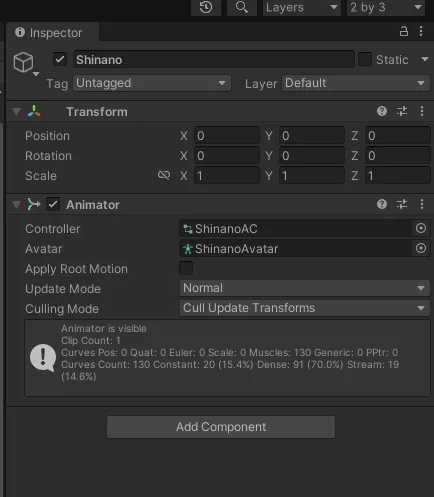
Task: Click the Scale X field
Action: tap(227, 176)
